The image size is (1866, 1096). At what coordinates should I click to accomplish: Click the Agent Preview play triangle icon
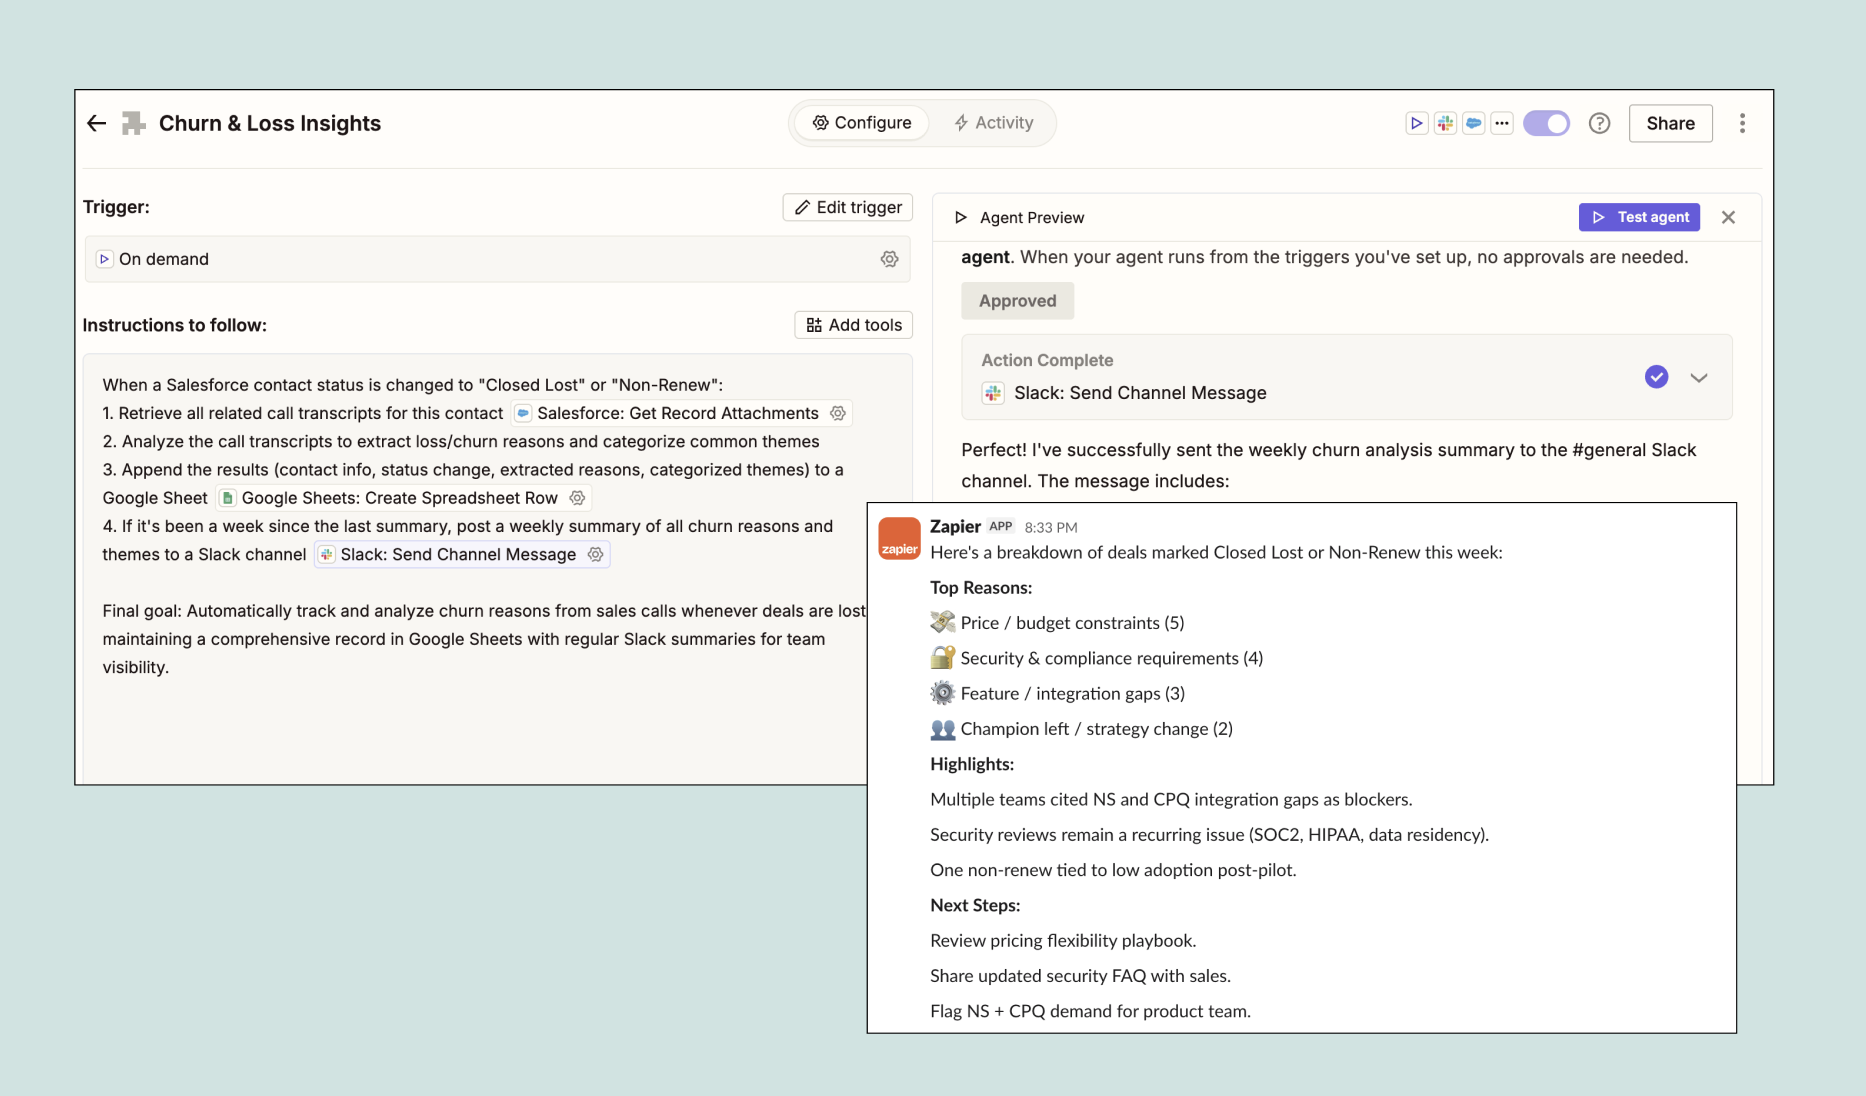point(960,217)
